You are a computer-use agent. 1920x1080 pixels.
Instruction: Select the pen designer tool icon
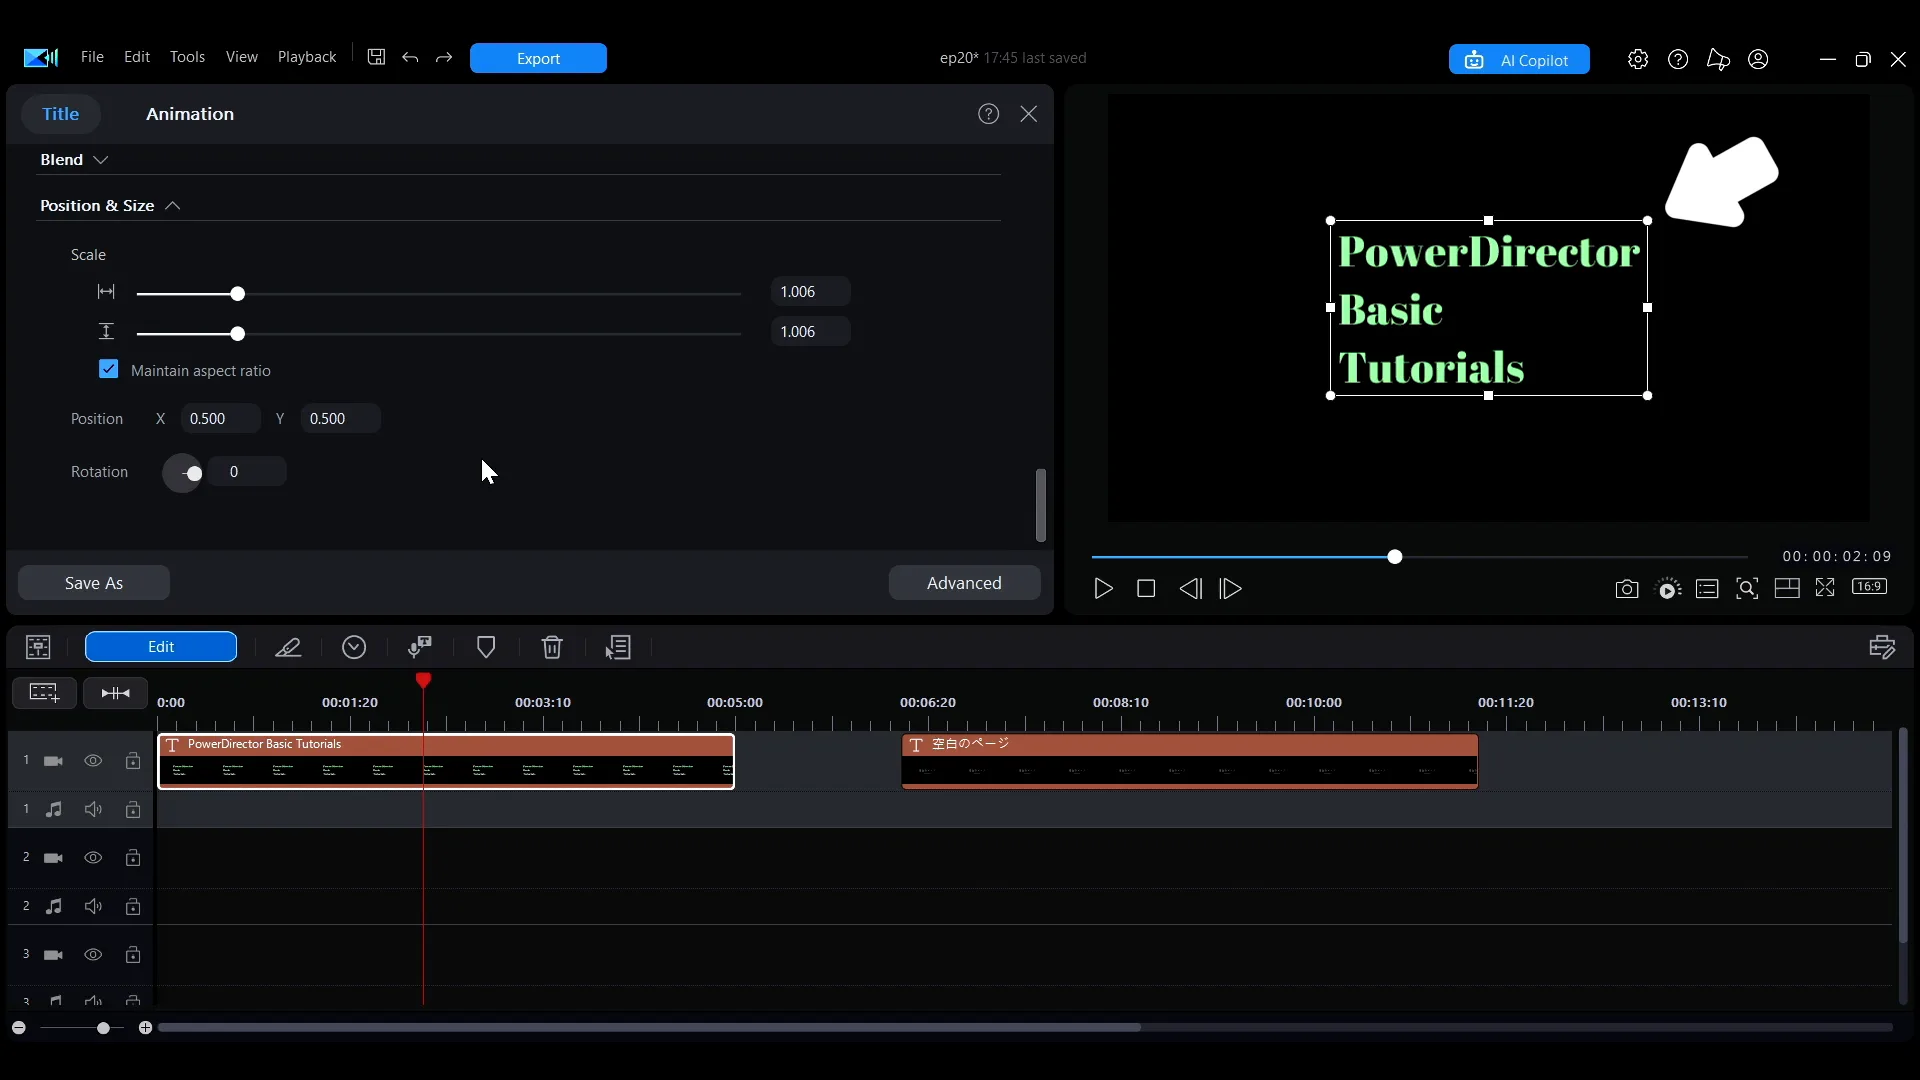pyautogui.click(x=288, y=647)
